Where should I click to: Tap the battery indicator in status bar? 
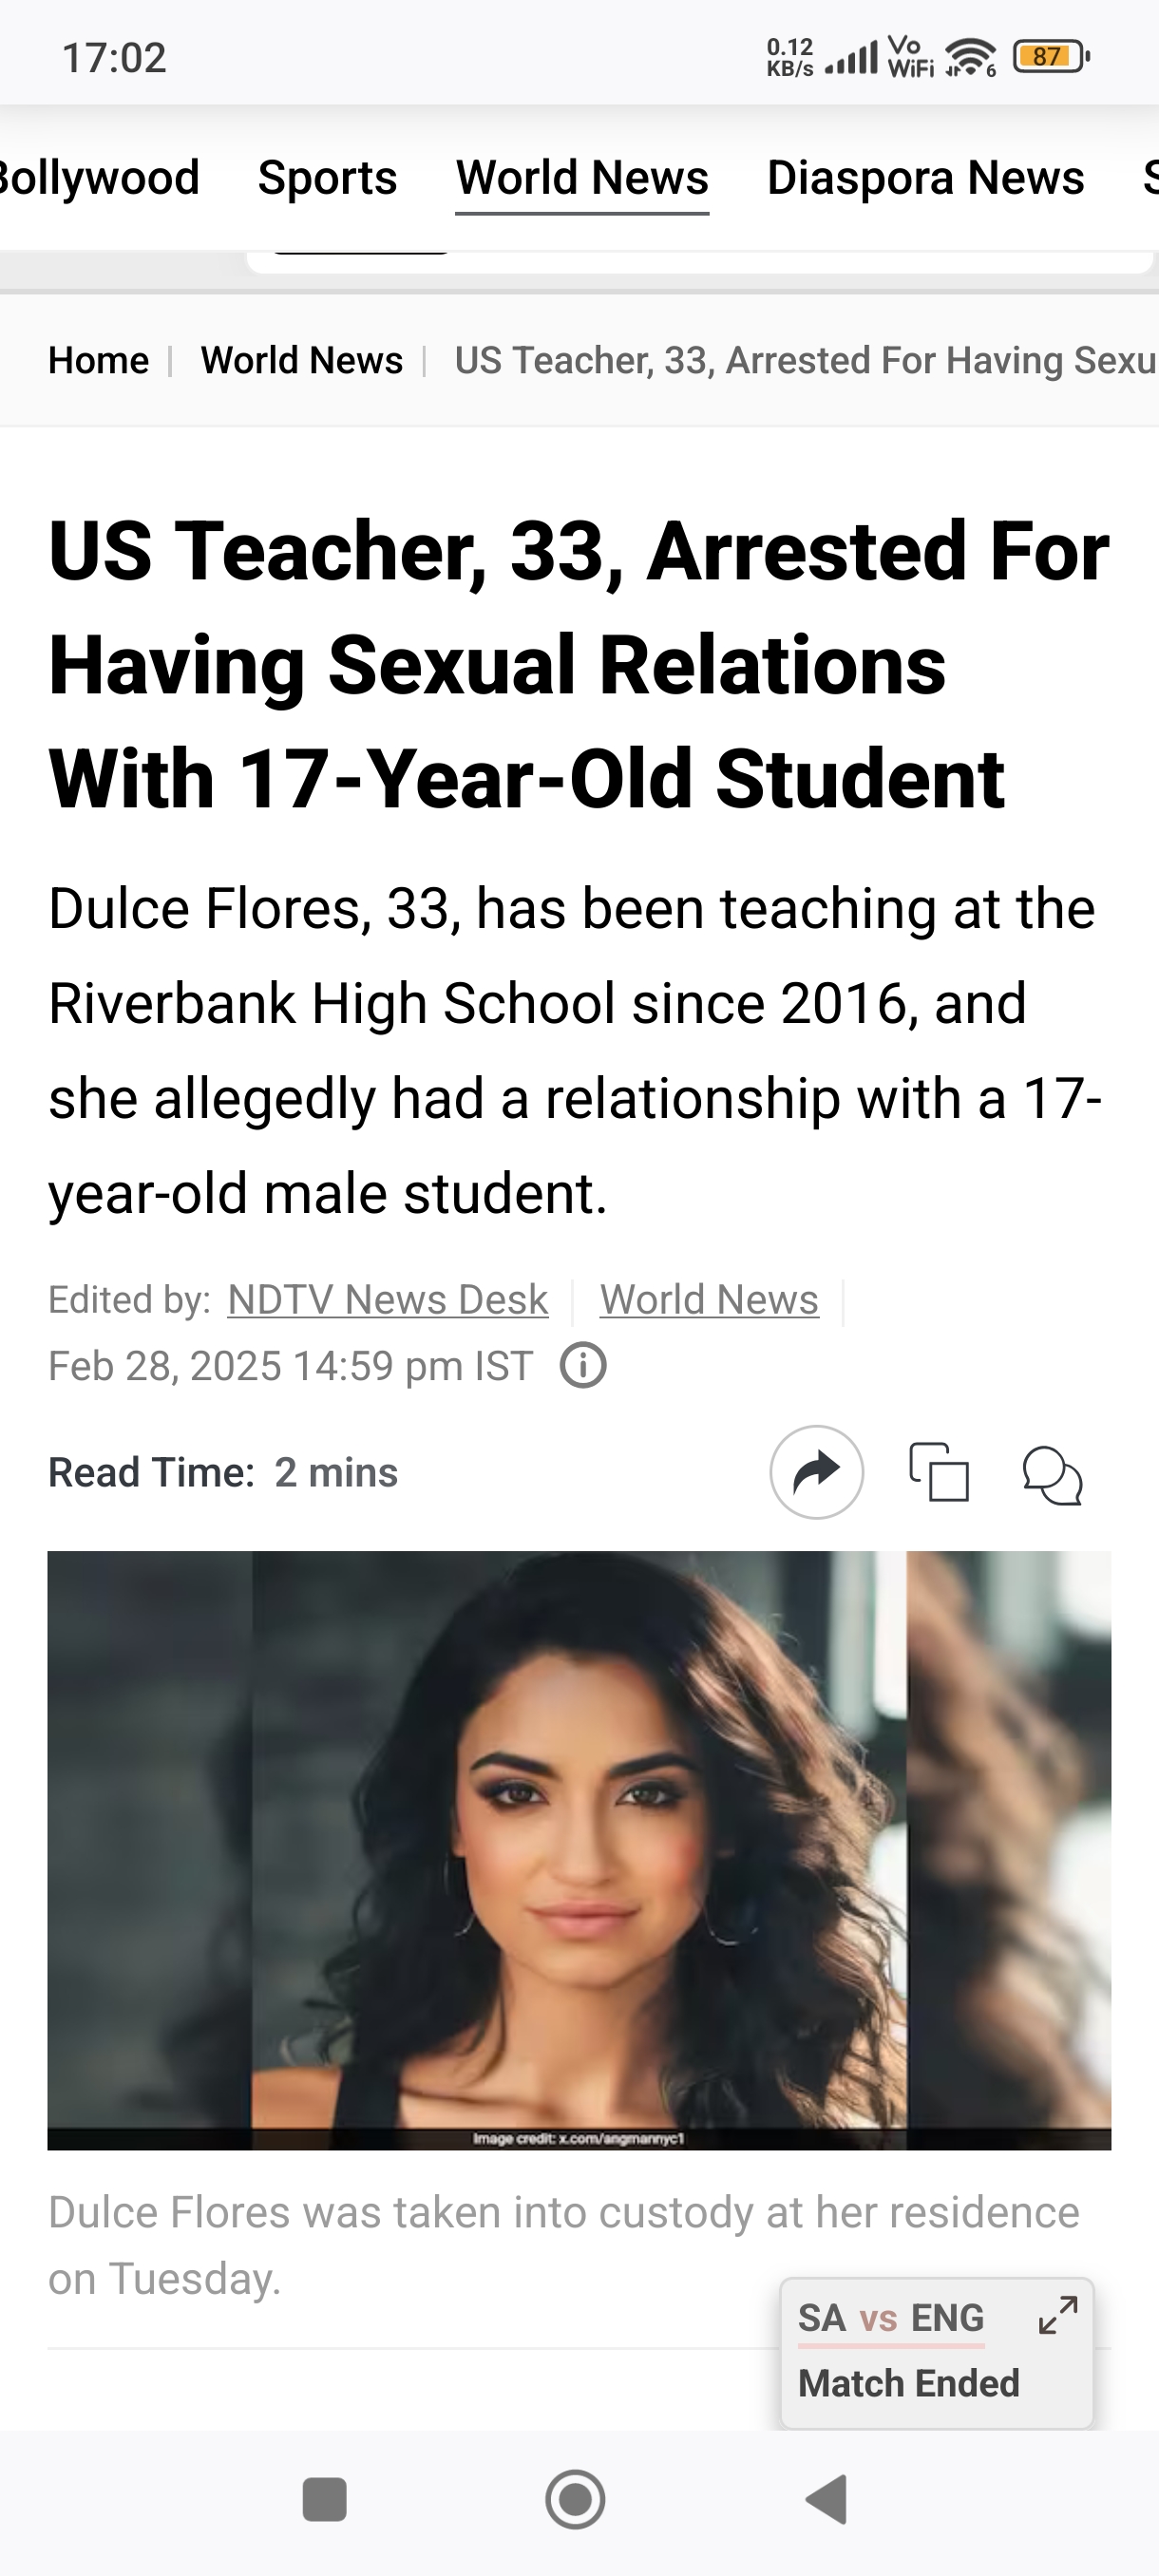point(1050,57)
